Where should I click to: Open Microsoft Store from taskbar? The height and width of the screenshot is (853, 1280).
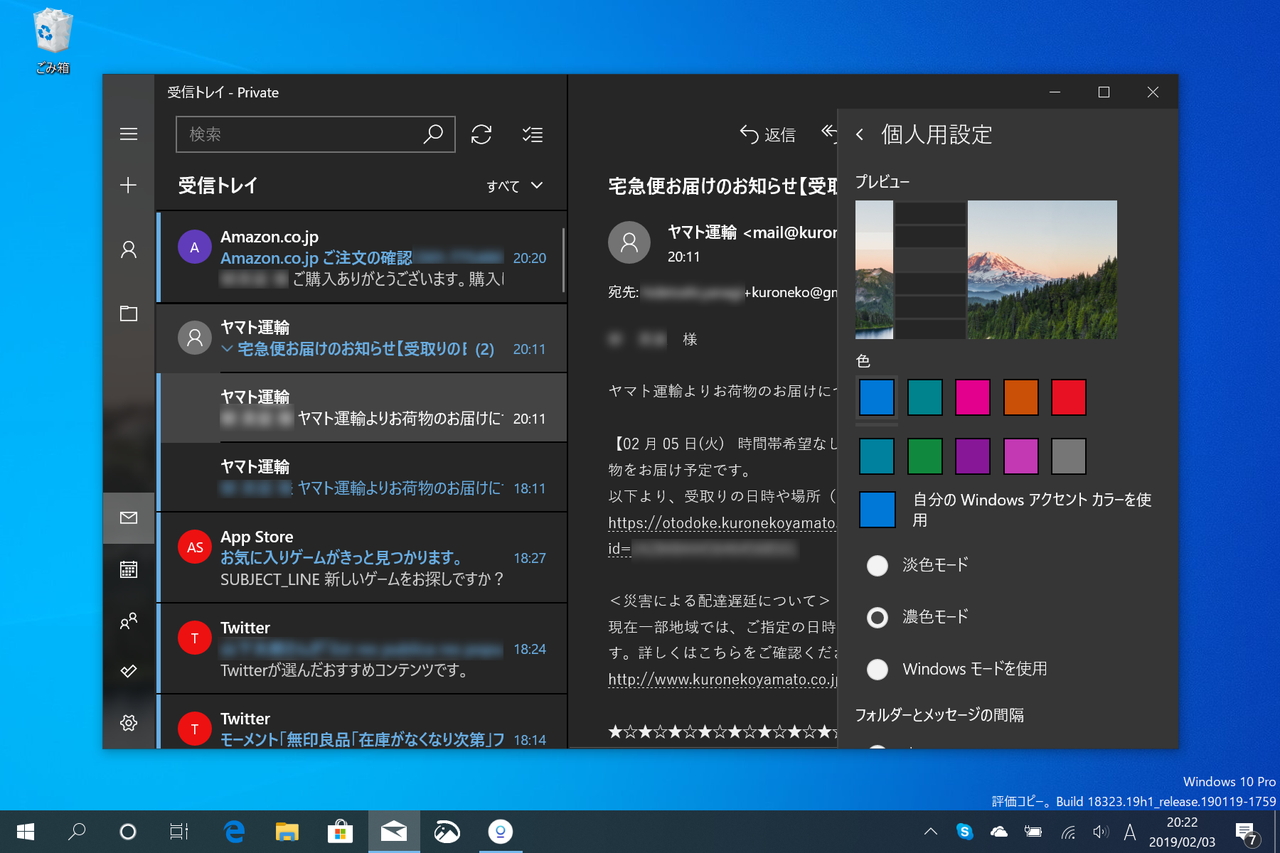coord(340,831)
